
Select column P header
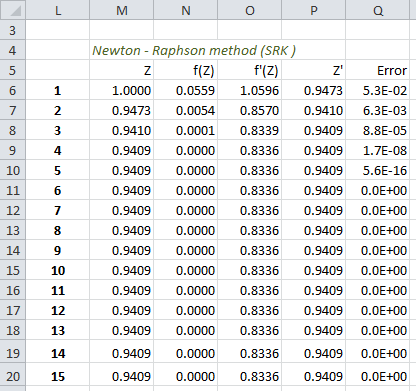coord(314,10)
